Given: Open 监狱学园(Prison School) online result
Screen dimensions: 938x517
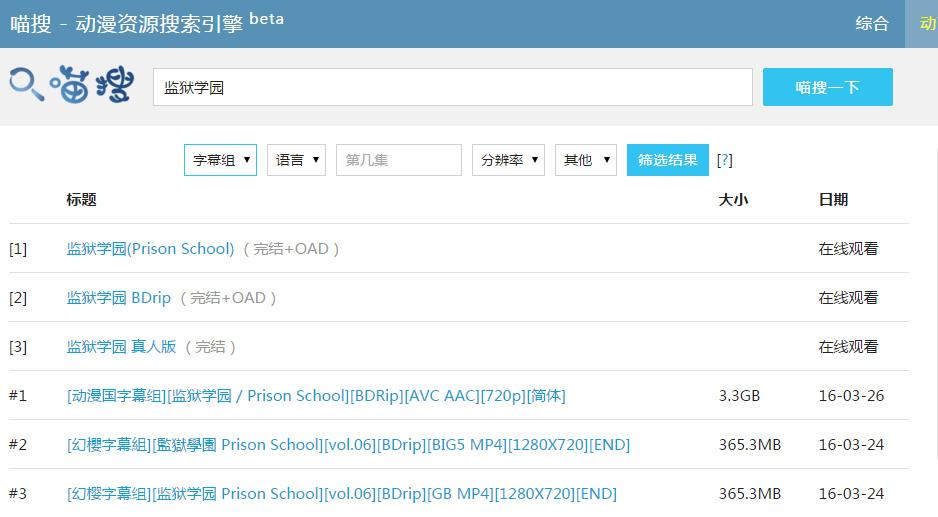Looking at the screenshot, I should point(150,248).
